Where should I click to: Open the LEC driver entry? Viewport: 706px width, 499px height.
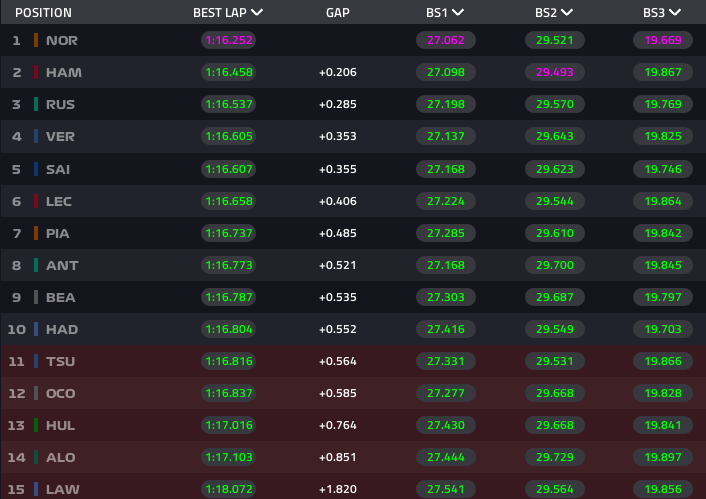(x=59, y=201)
